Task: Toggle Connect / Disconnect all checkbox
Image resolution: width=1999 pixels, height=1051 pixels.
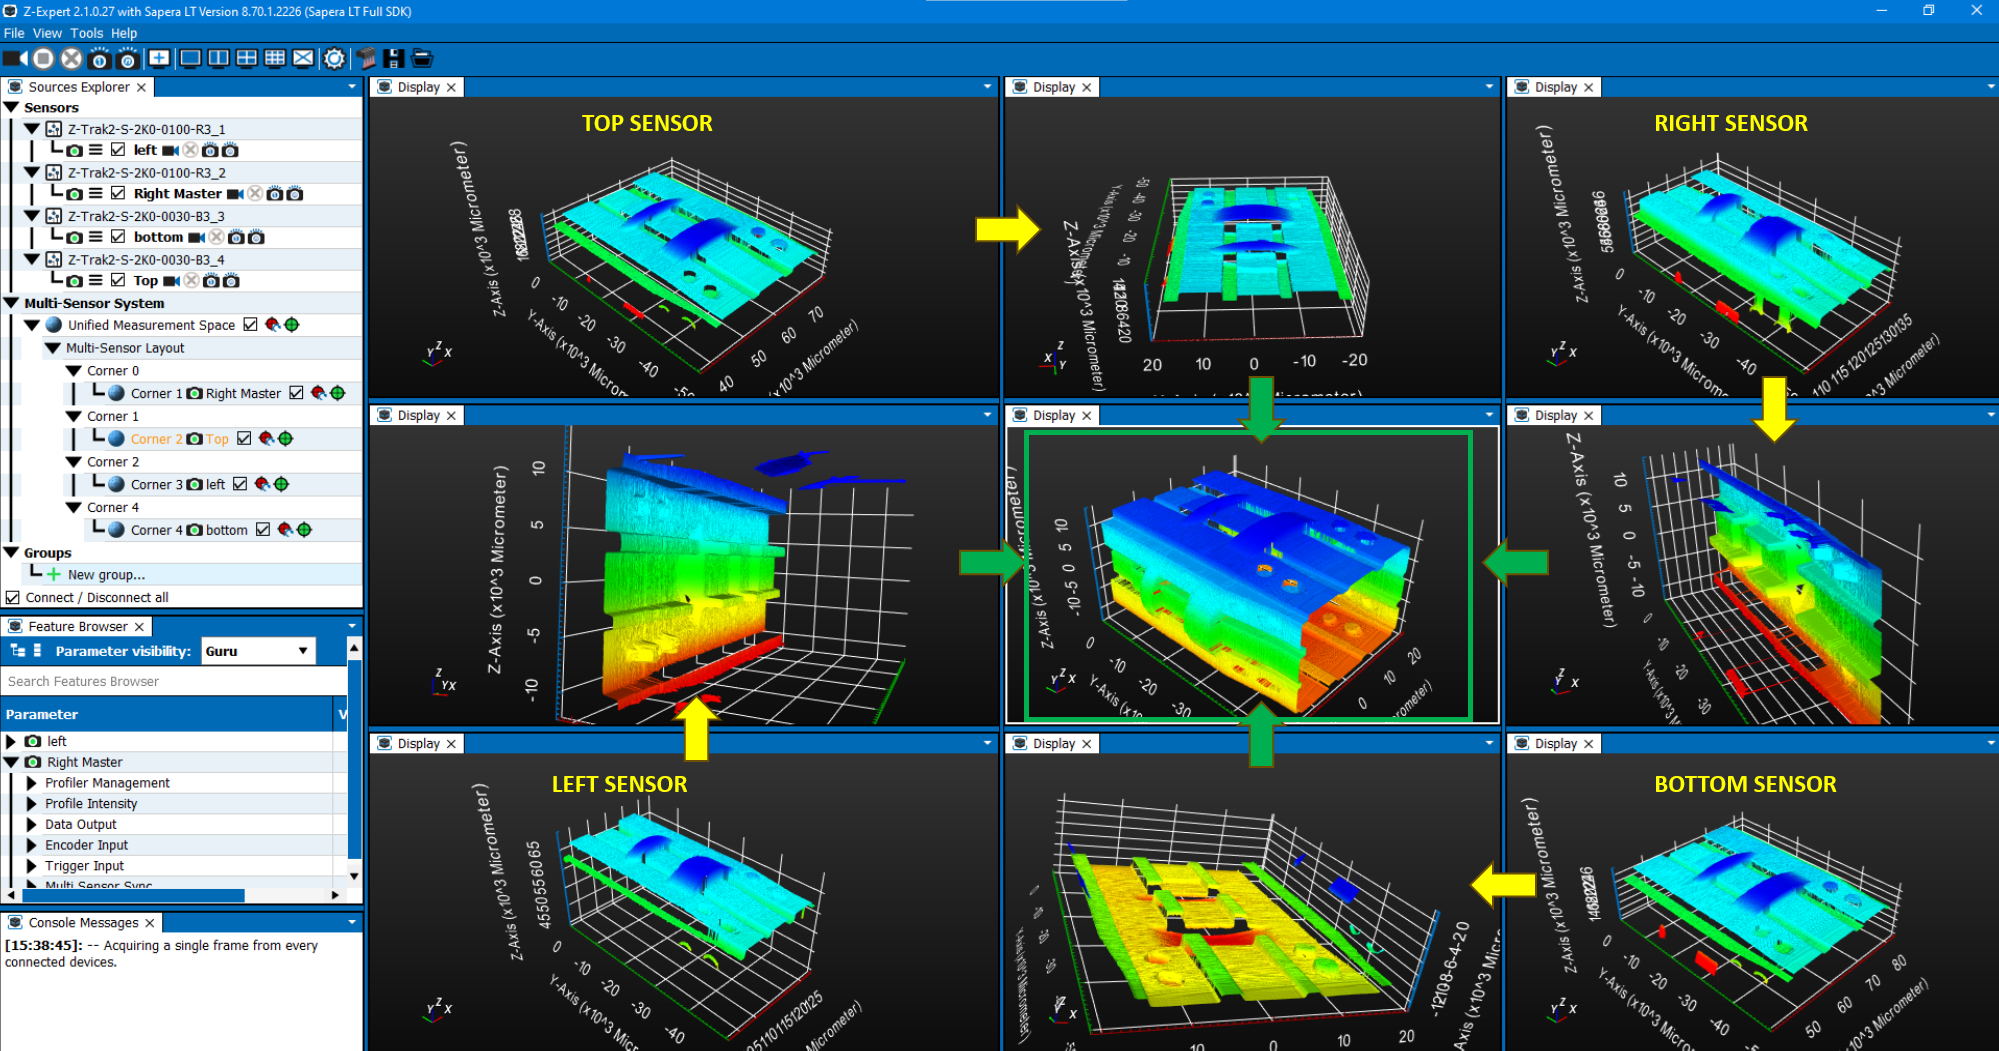Action: pyautogui.click(x=13, y=598)
